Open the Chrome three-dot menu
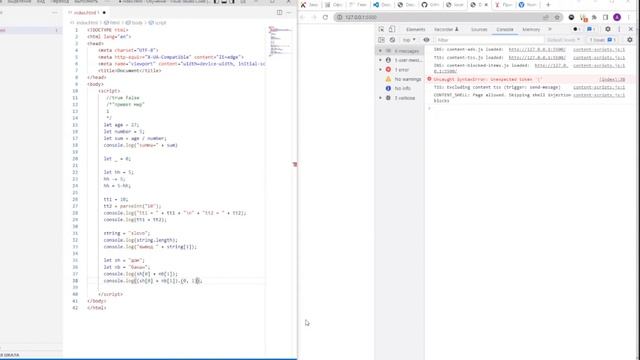640x360 pixels. tap(629, 17)
